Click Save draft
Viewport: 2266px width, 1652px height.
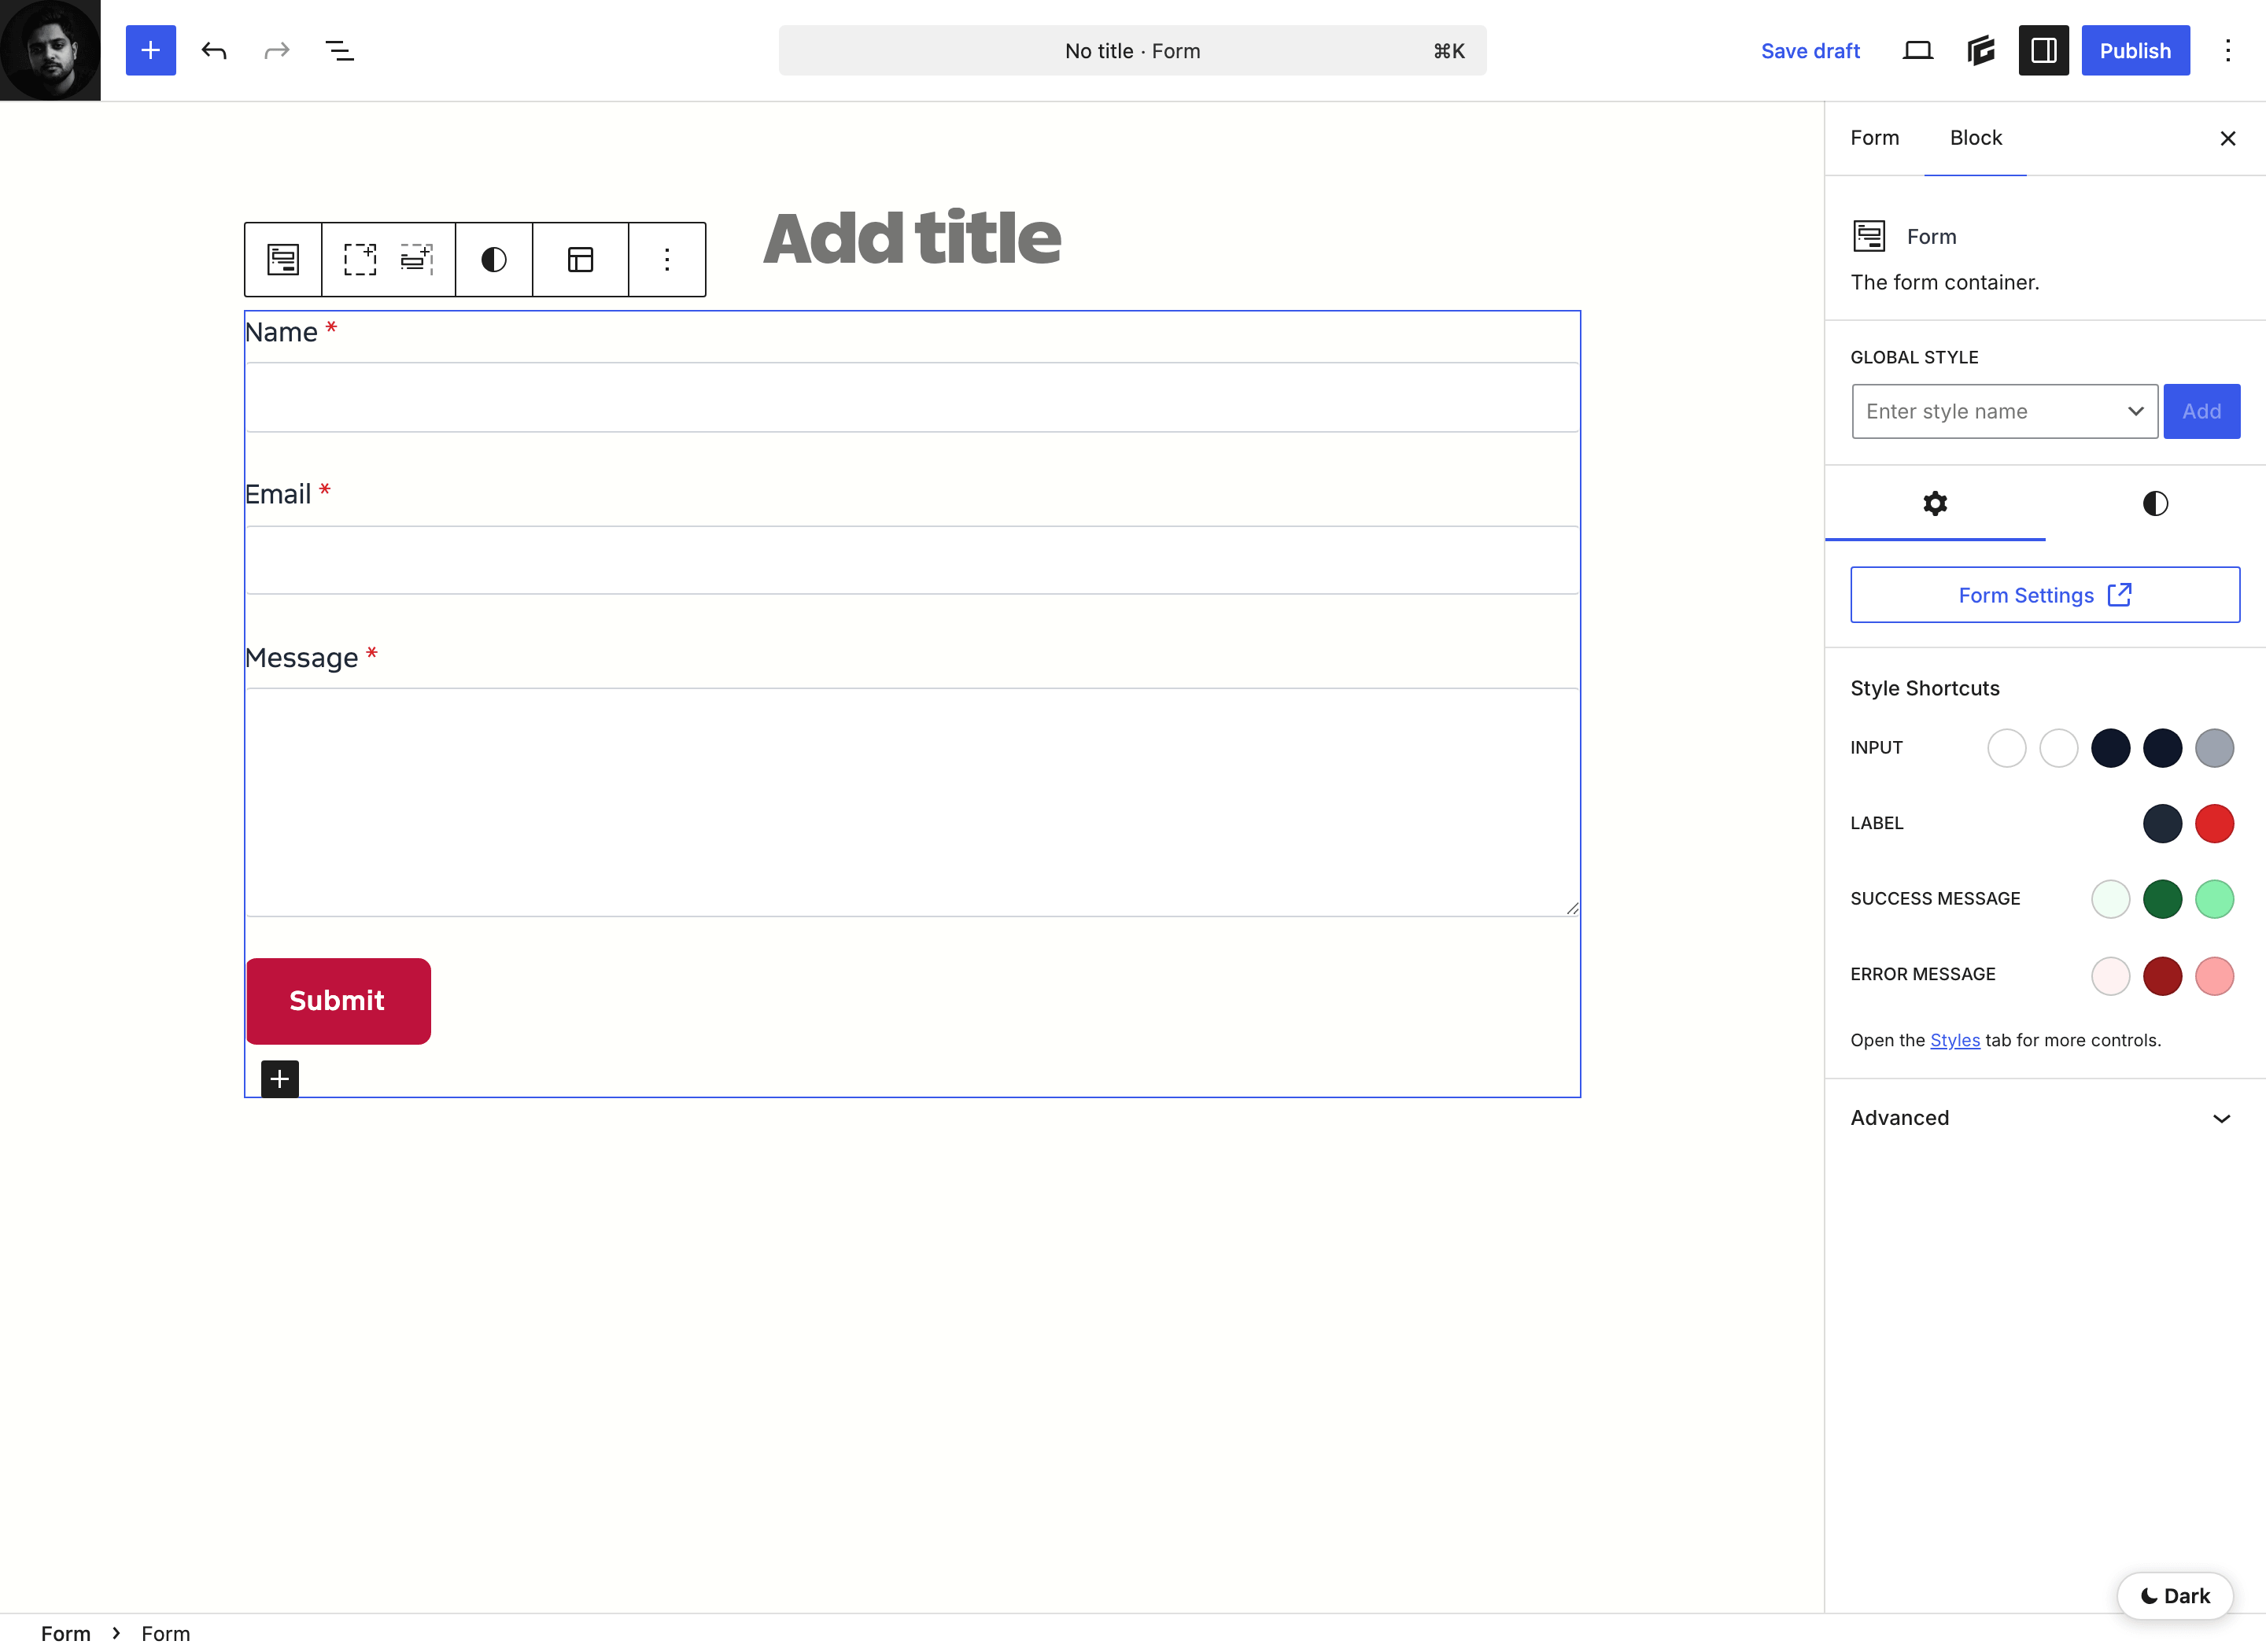click(1810, 50)
